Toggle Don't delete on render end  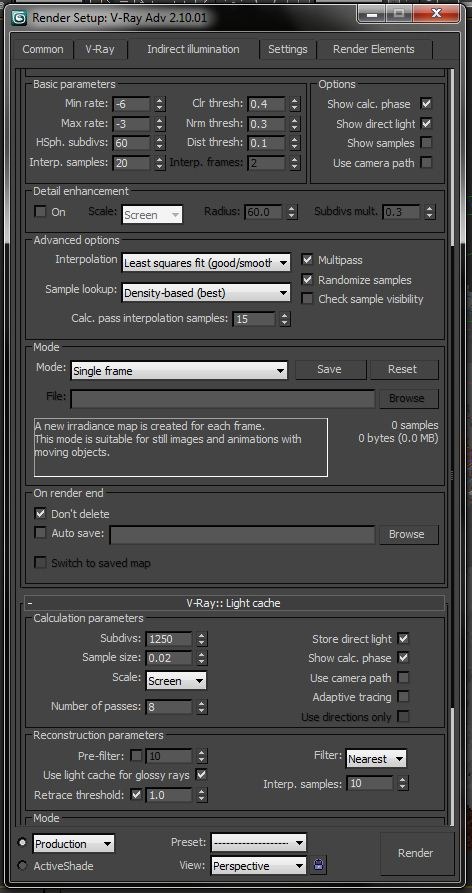[x=40, y=514]
